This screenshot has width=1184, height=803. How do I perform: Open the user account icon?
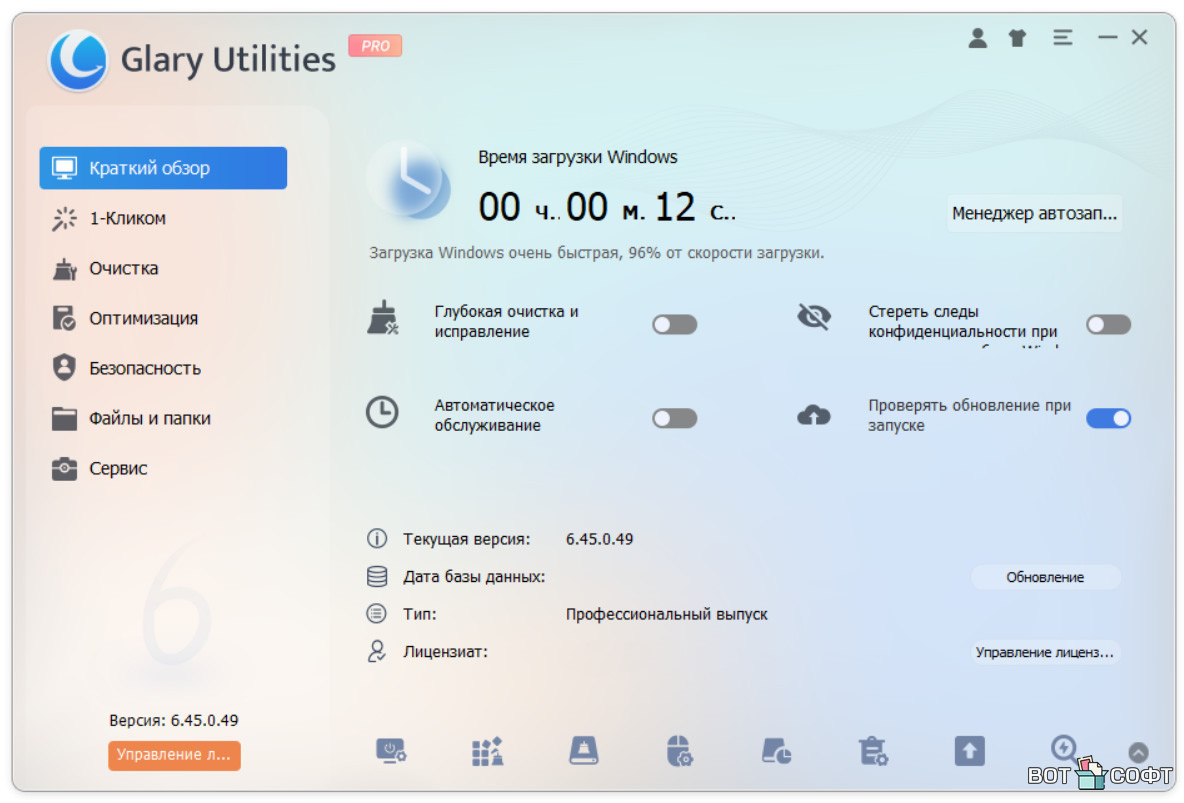[x=977, y=38]
